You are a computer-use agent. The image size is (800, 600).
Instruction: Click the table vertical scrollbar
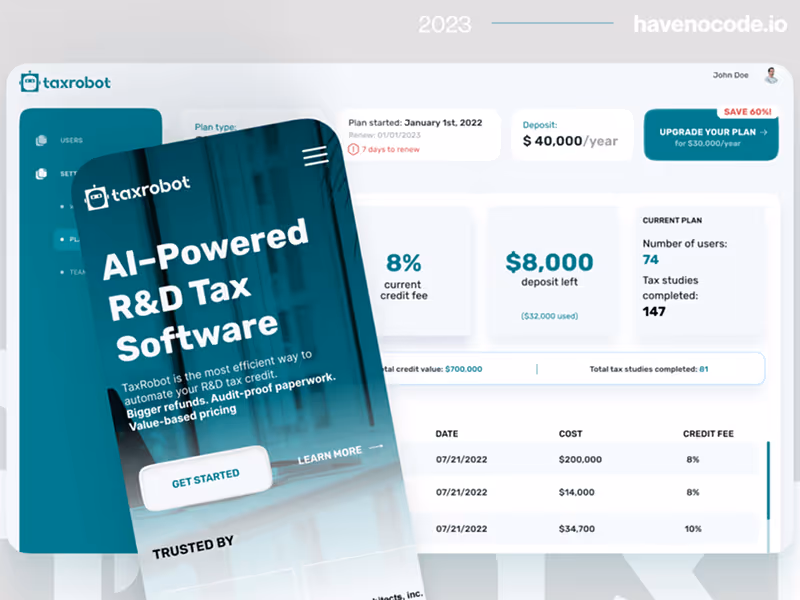click(768, 481)
